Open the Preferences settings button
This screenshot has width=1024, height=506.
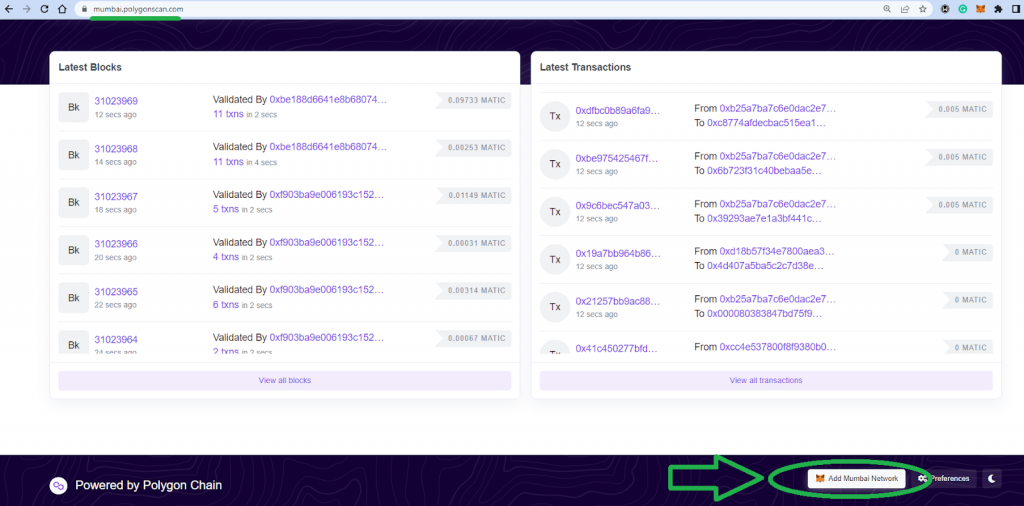944,479
